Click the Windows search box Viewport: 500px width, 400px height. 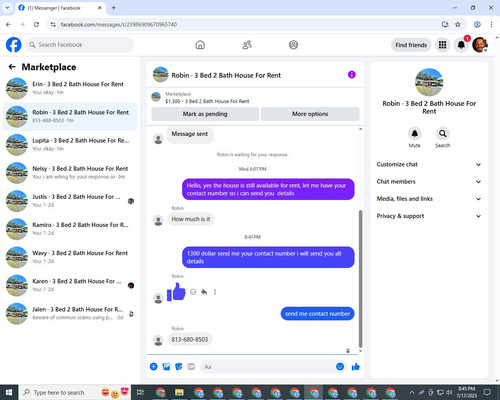pyautogui.click(x=75, y=392)
